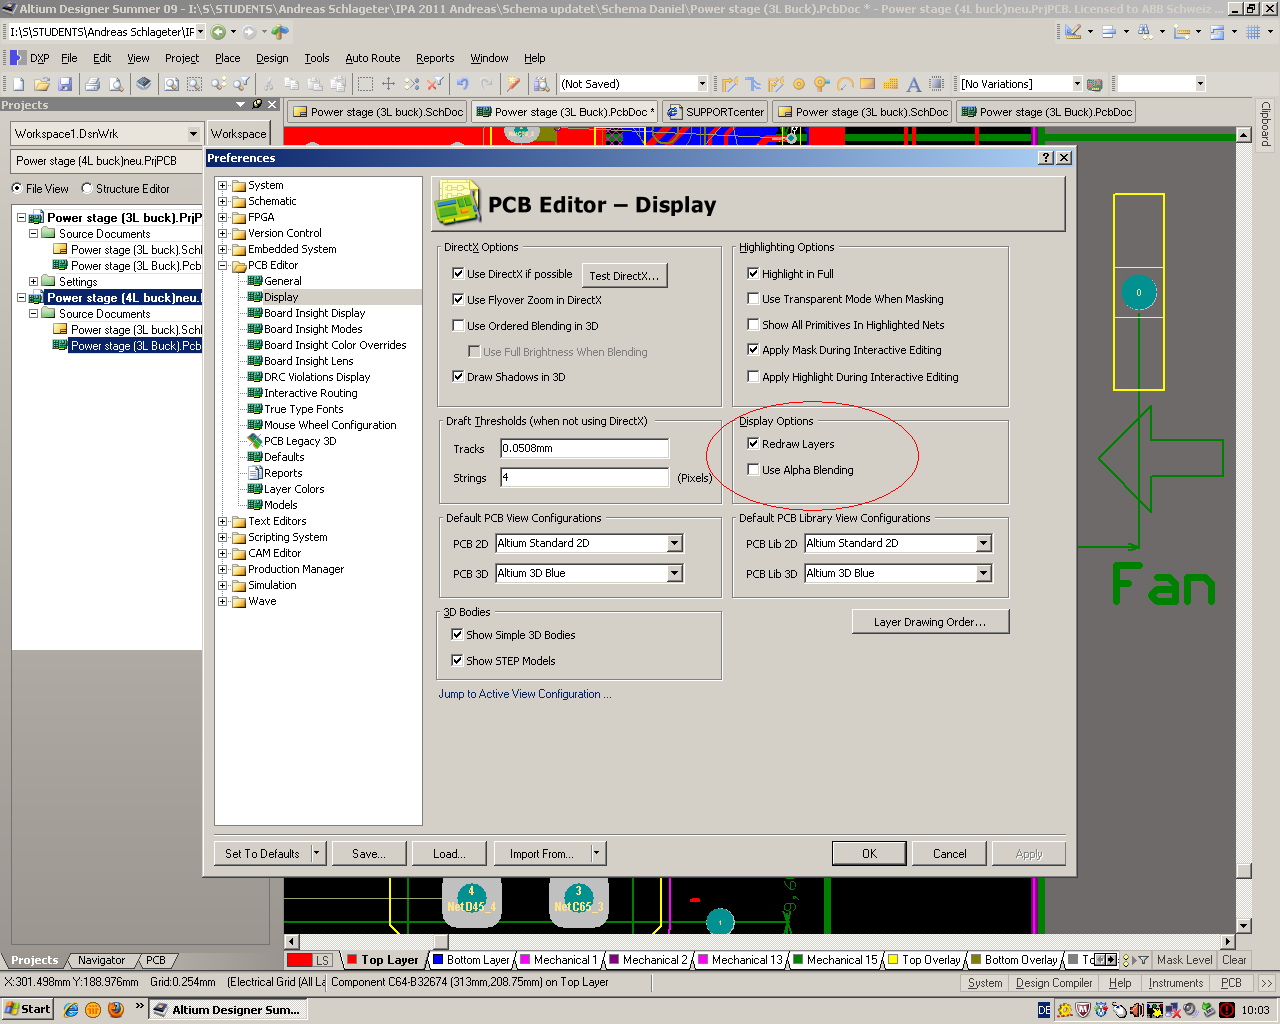Open Layer Drawing Order settings
The width and height of the screenshot is (1280, 1024).
point(930,622)
